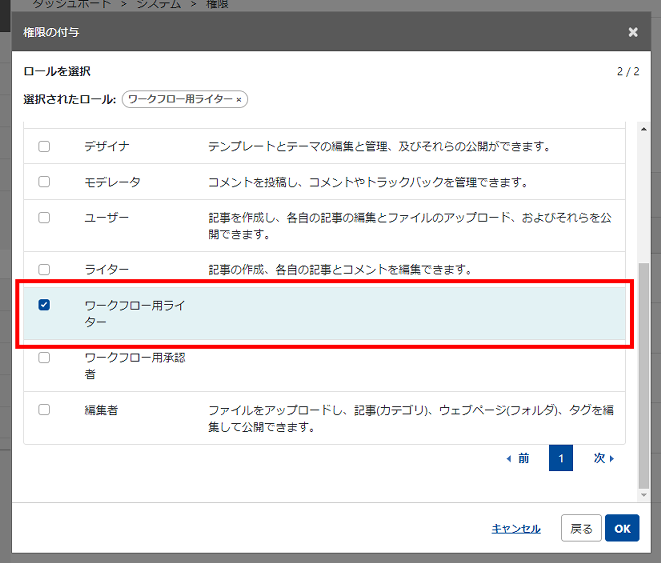Go to previous page with 前
Viewport: 661px width, 563px height.
pyautogui.click(x=517, y=458)
